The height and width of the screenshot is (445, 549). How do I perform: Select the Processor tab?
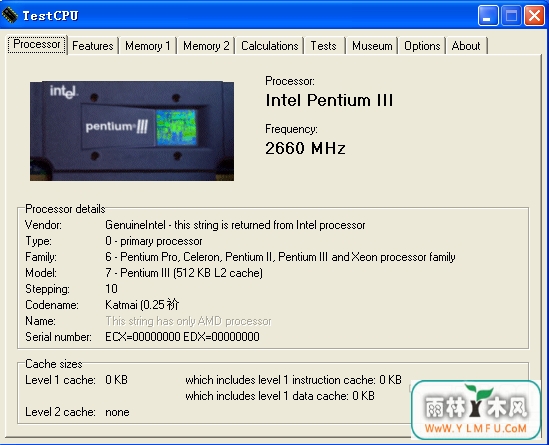[37, 44]
